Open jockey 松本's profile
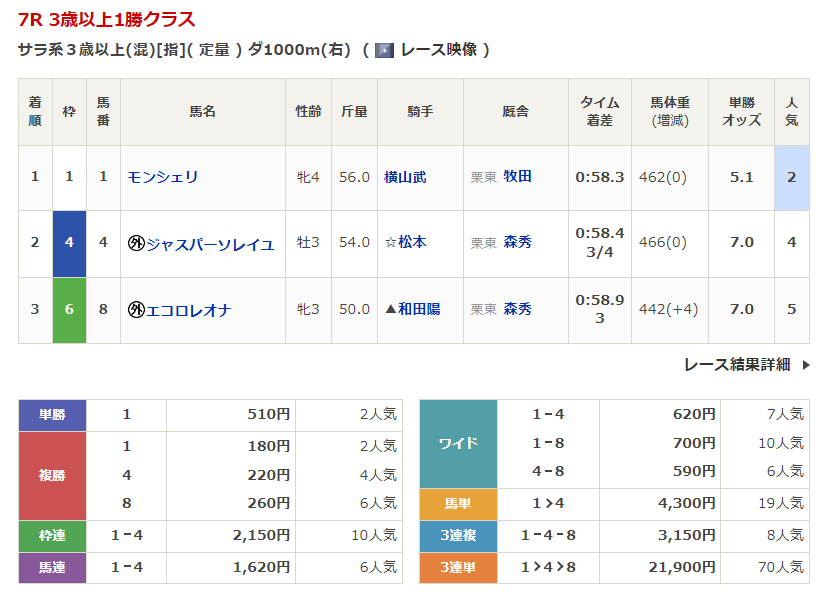This screenshot has height=595, width=826. pos(412,242)
